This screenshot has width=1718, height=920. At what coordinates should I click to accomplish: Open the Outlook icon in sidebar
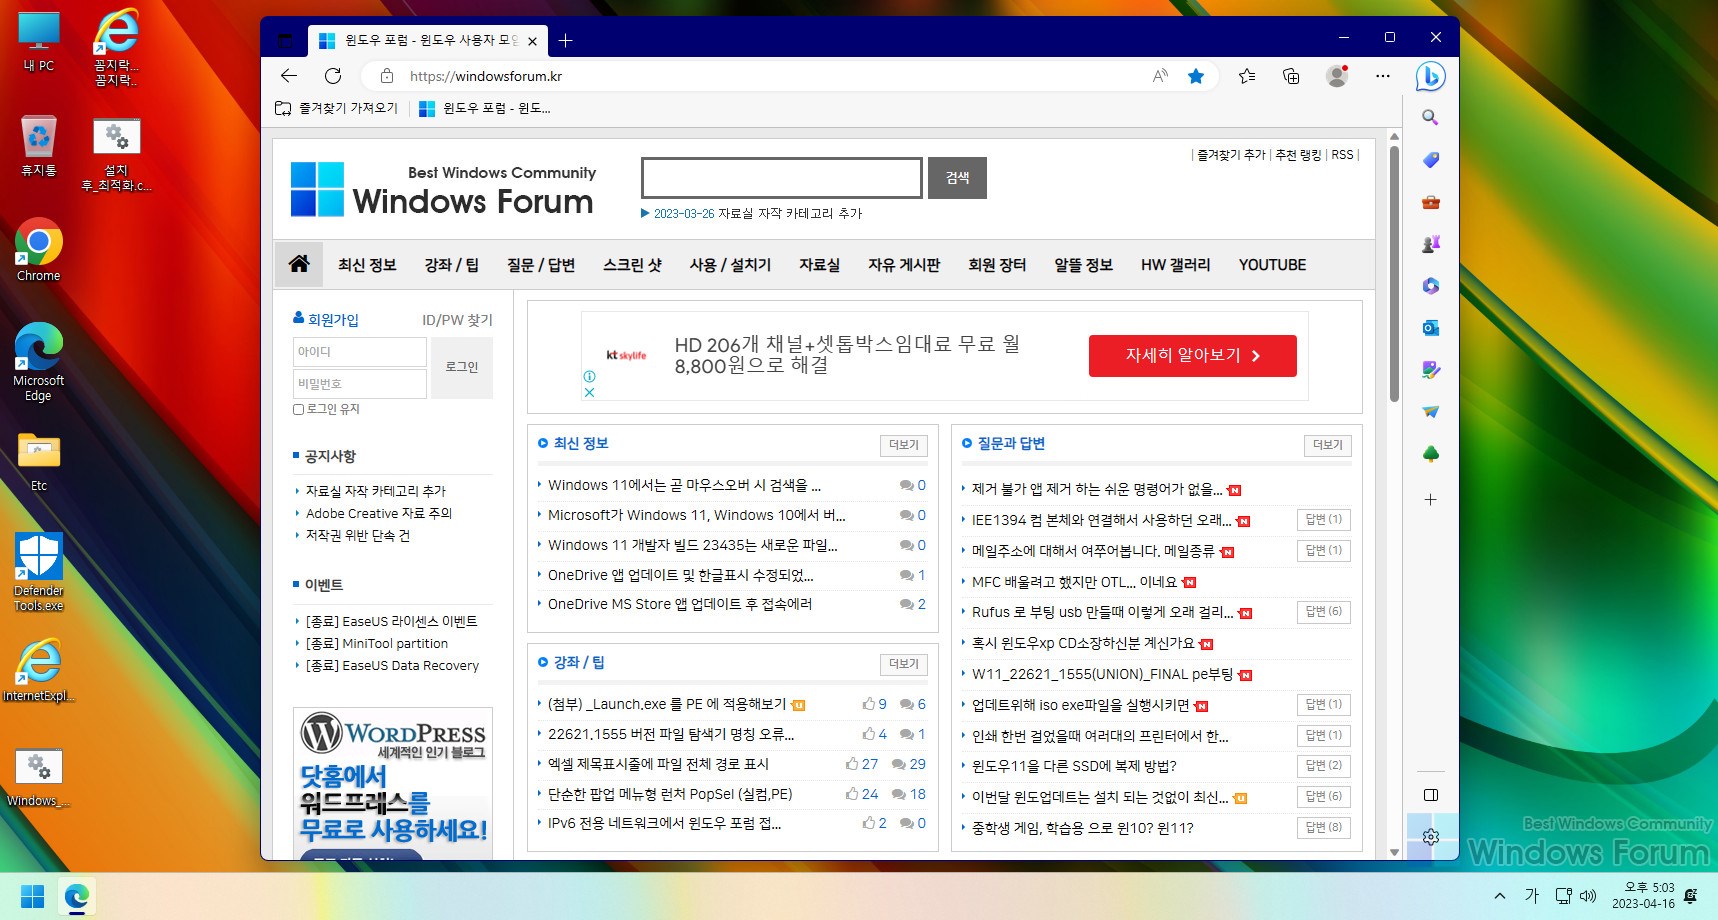[x=1431, y=328]
